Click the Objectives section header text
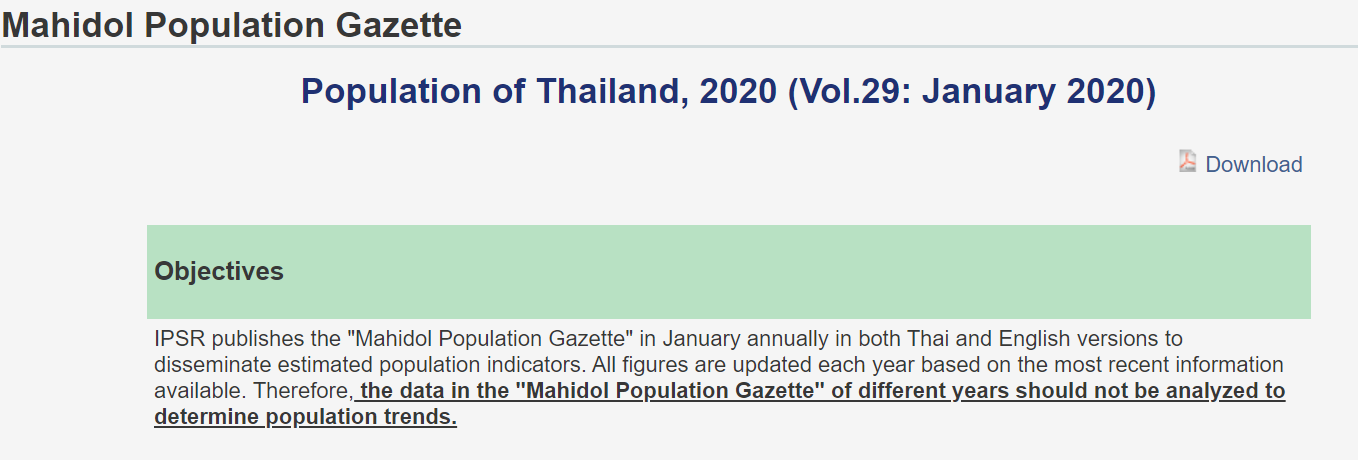Viewport: 1358px width, 460px height. click(x=219, y=271)
